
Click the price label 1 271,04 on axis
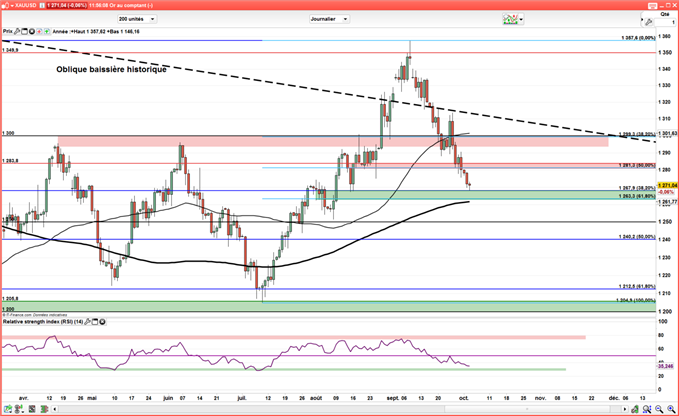tap(667, 185)
